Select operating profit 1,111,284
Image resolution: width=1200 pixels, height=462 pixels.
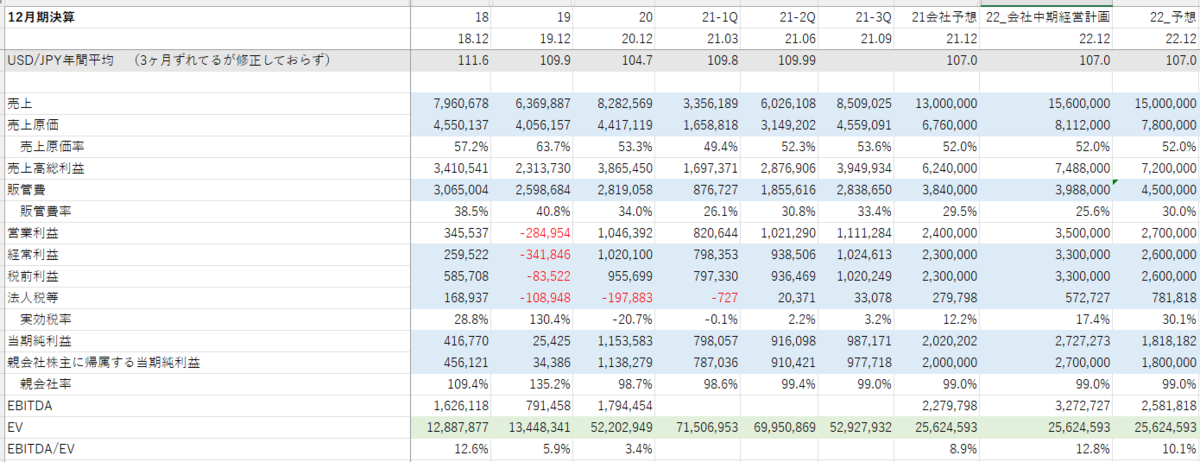pyautogui.click(x=864, y=232)
